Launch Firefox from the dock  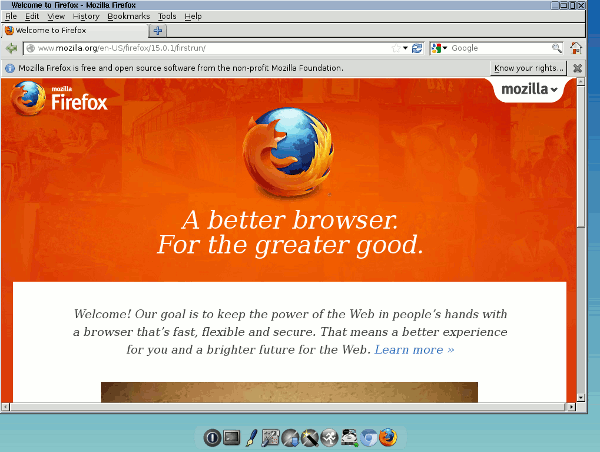coord(388,437)
